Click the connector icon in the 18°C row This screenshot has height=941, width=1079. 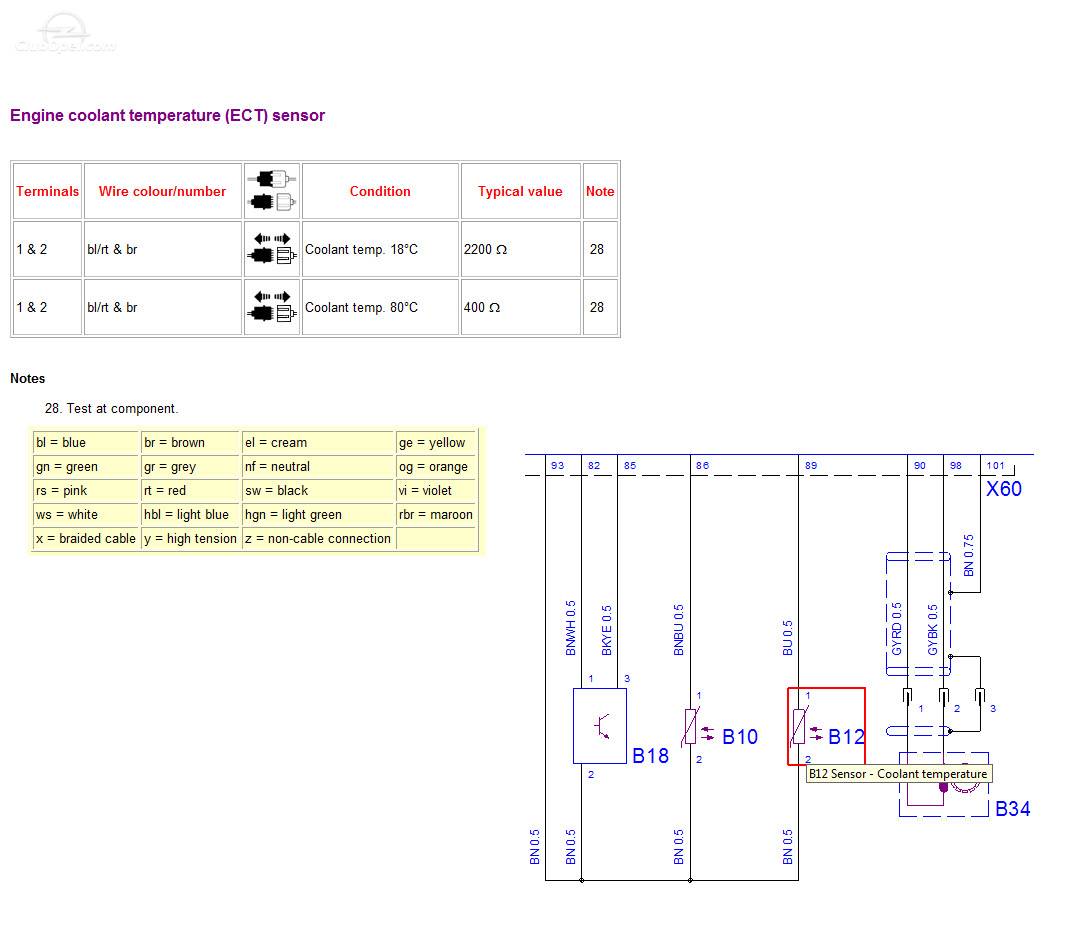(272, 249)
